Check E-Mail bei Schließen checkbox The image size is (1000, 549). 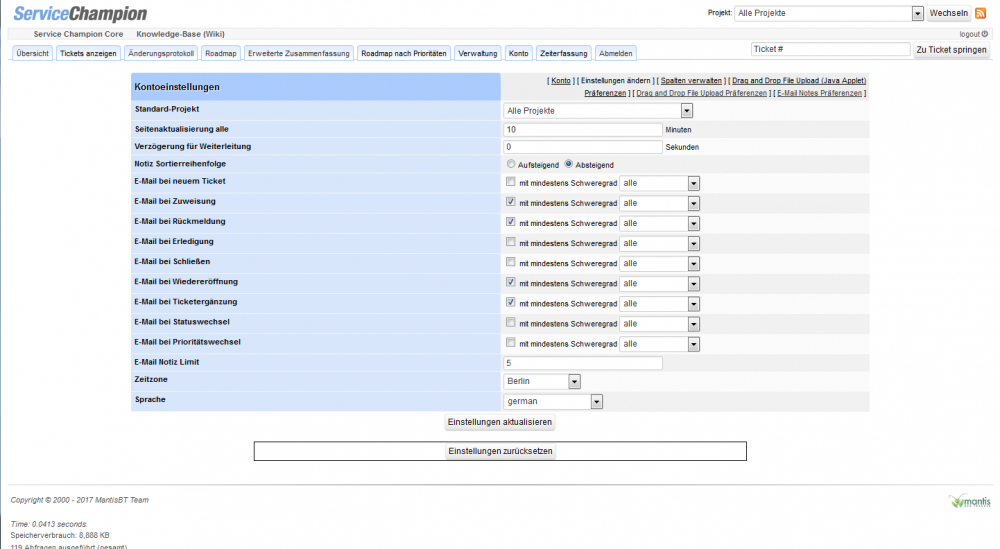510,262
